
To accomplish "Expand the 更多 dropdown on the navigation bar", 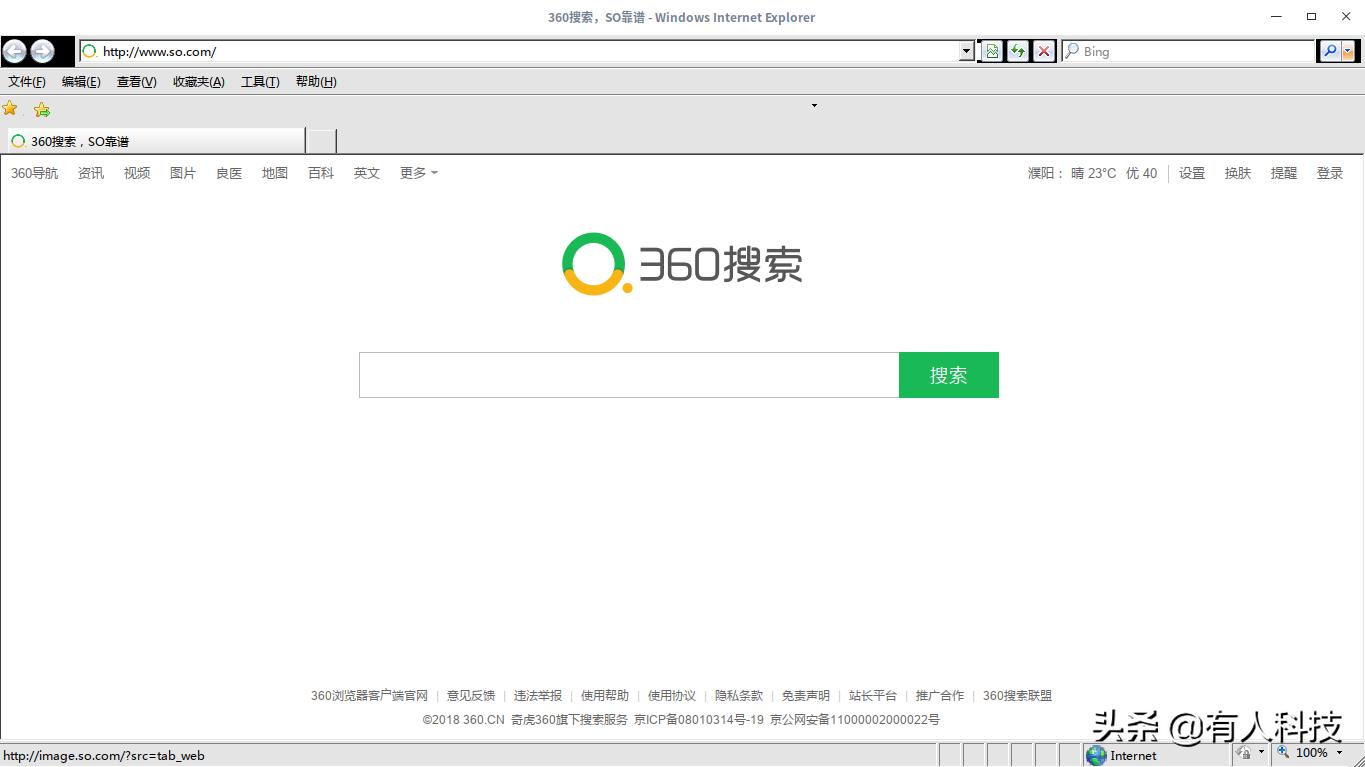I will [x=418, y=172].
